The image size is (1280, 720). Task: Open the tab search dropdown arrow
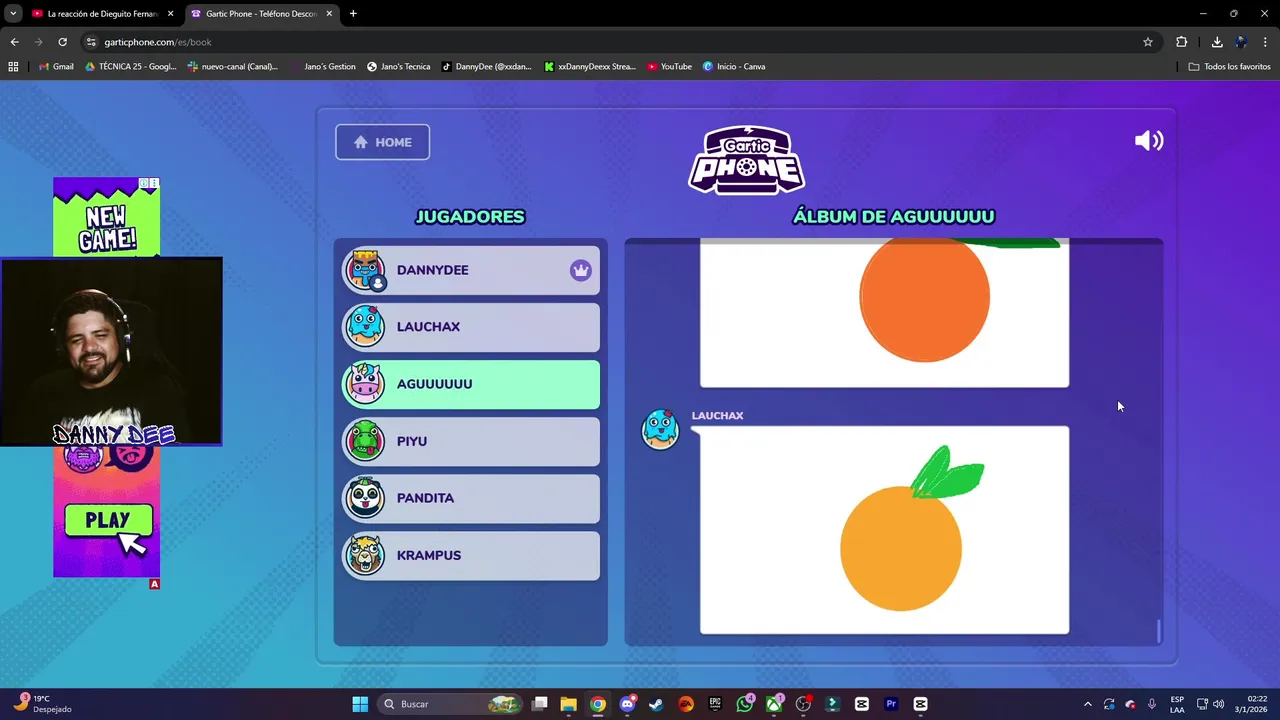pos(13,14)
